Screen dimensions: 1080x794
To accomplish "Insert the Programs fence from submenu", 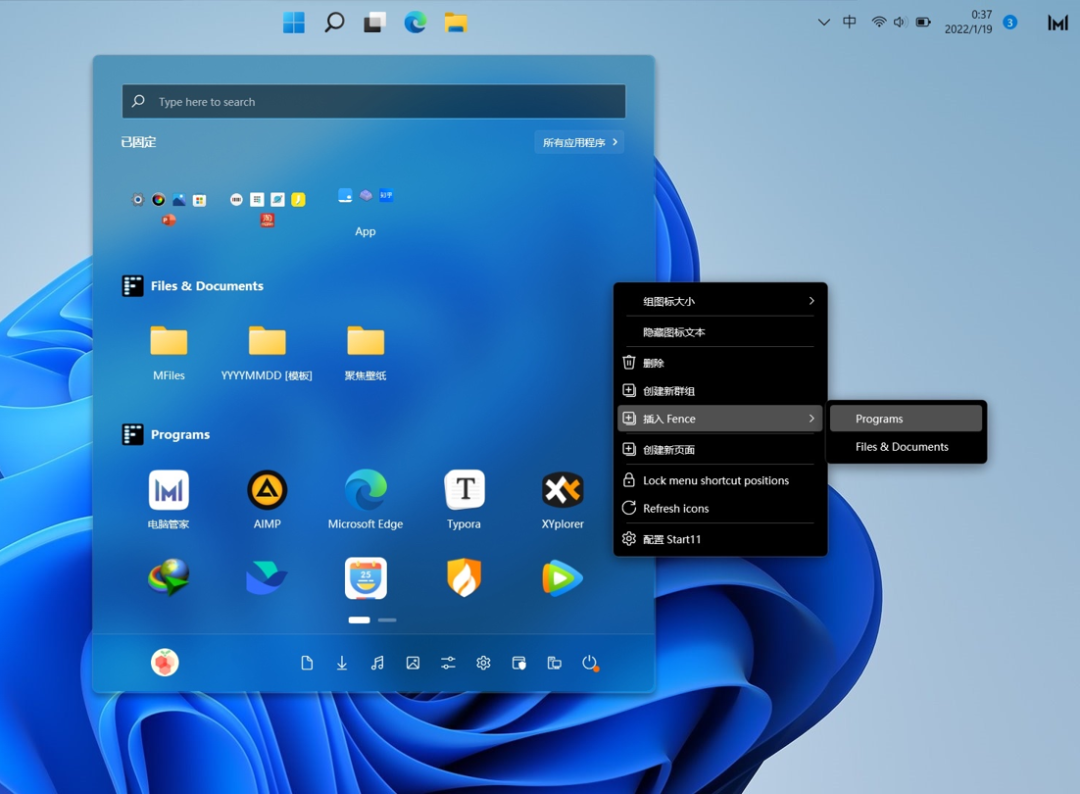I will 906,419.
